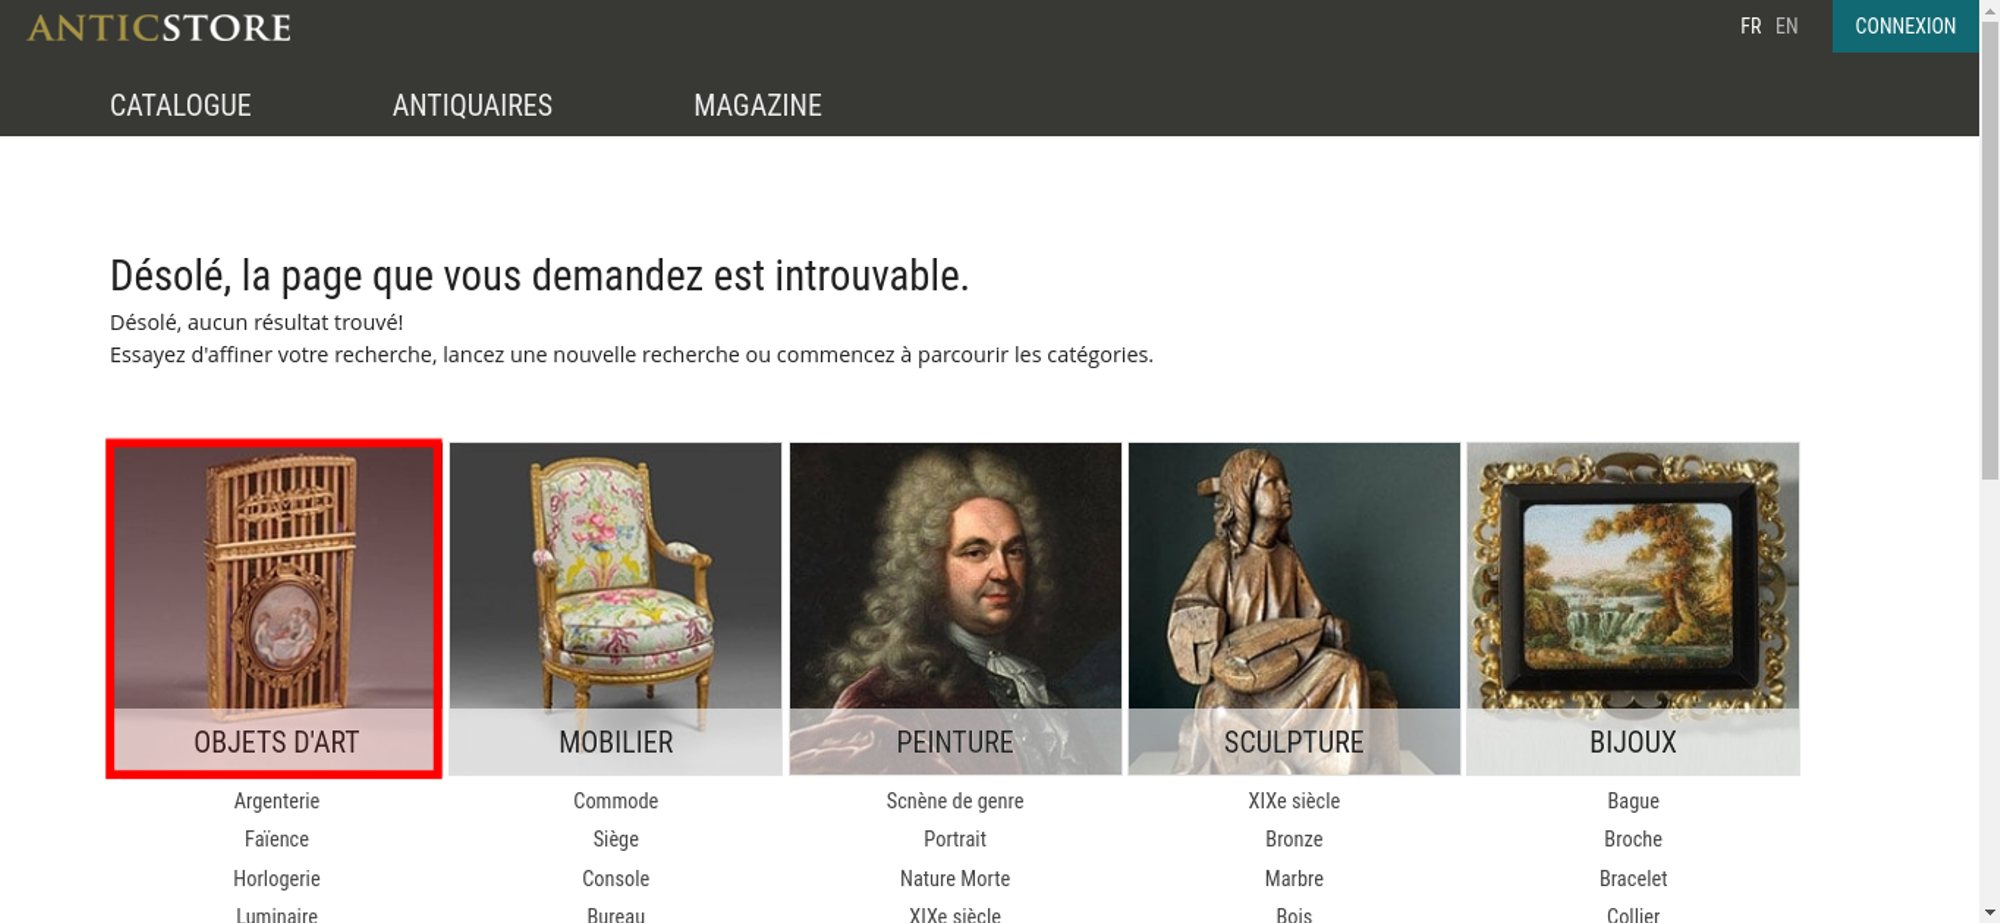Open the Objets d'Art category thumbnail

click(274, 609)
